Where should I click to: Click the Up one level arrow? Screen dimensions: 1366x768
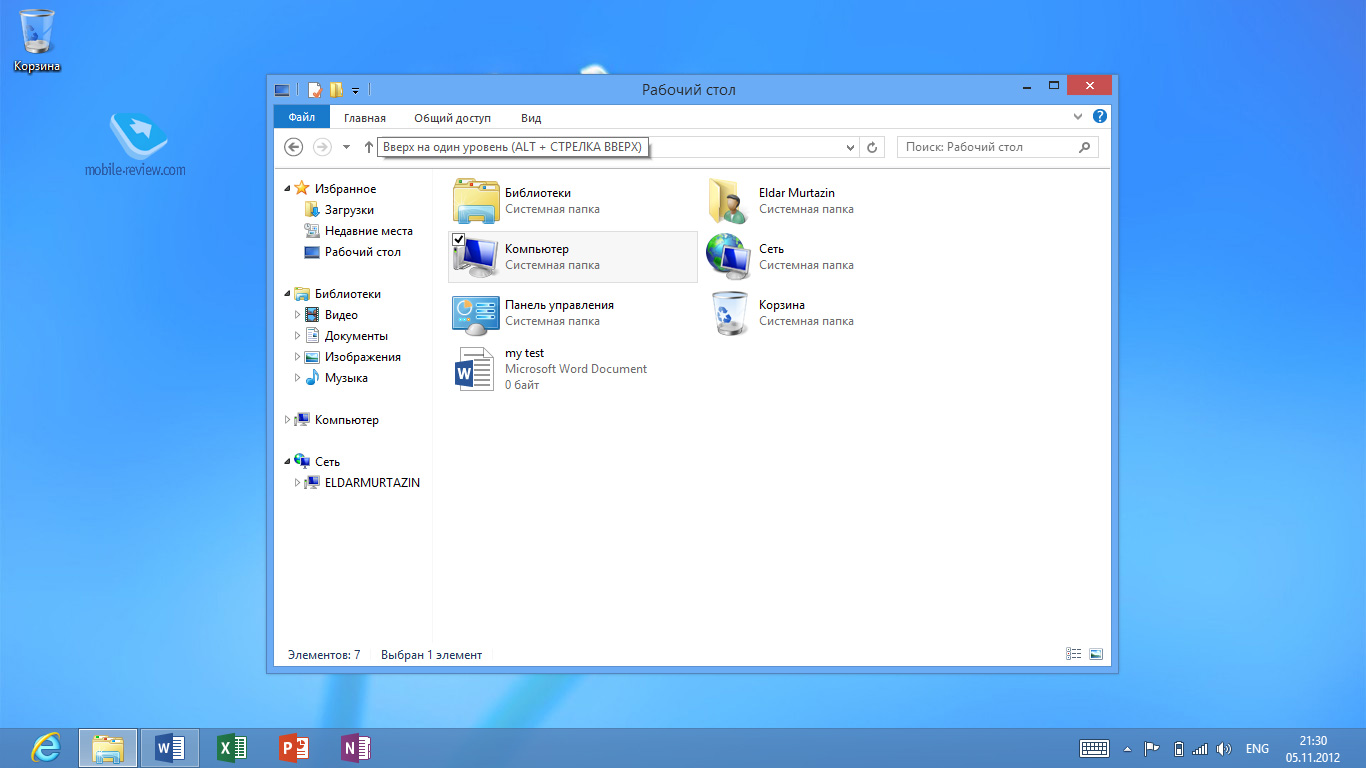tap(368, 147)
